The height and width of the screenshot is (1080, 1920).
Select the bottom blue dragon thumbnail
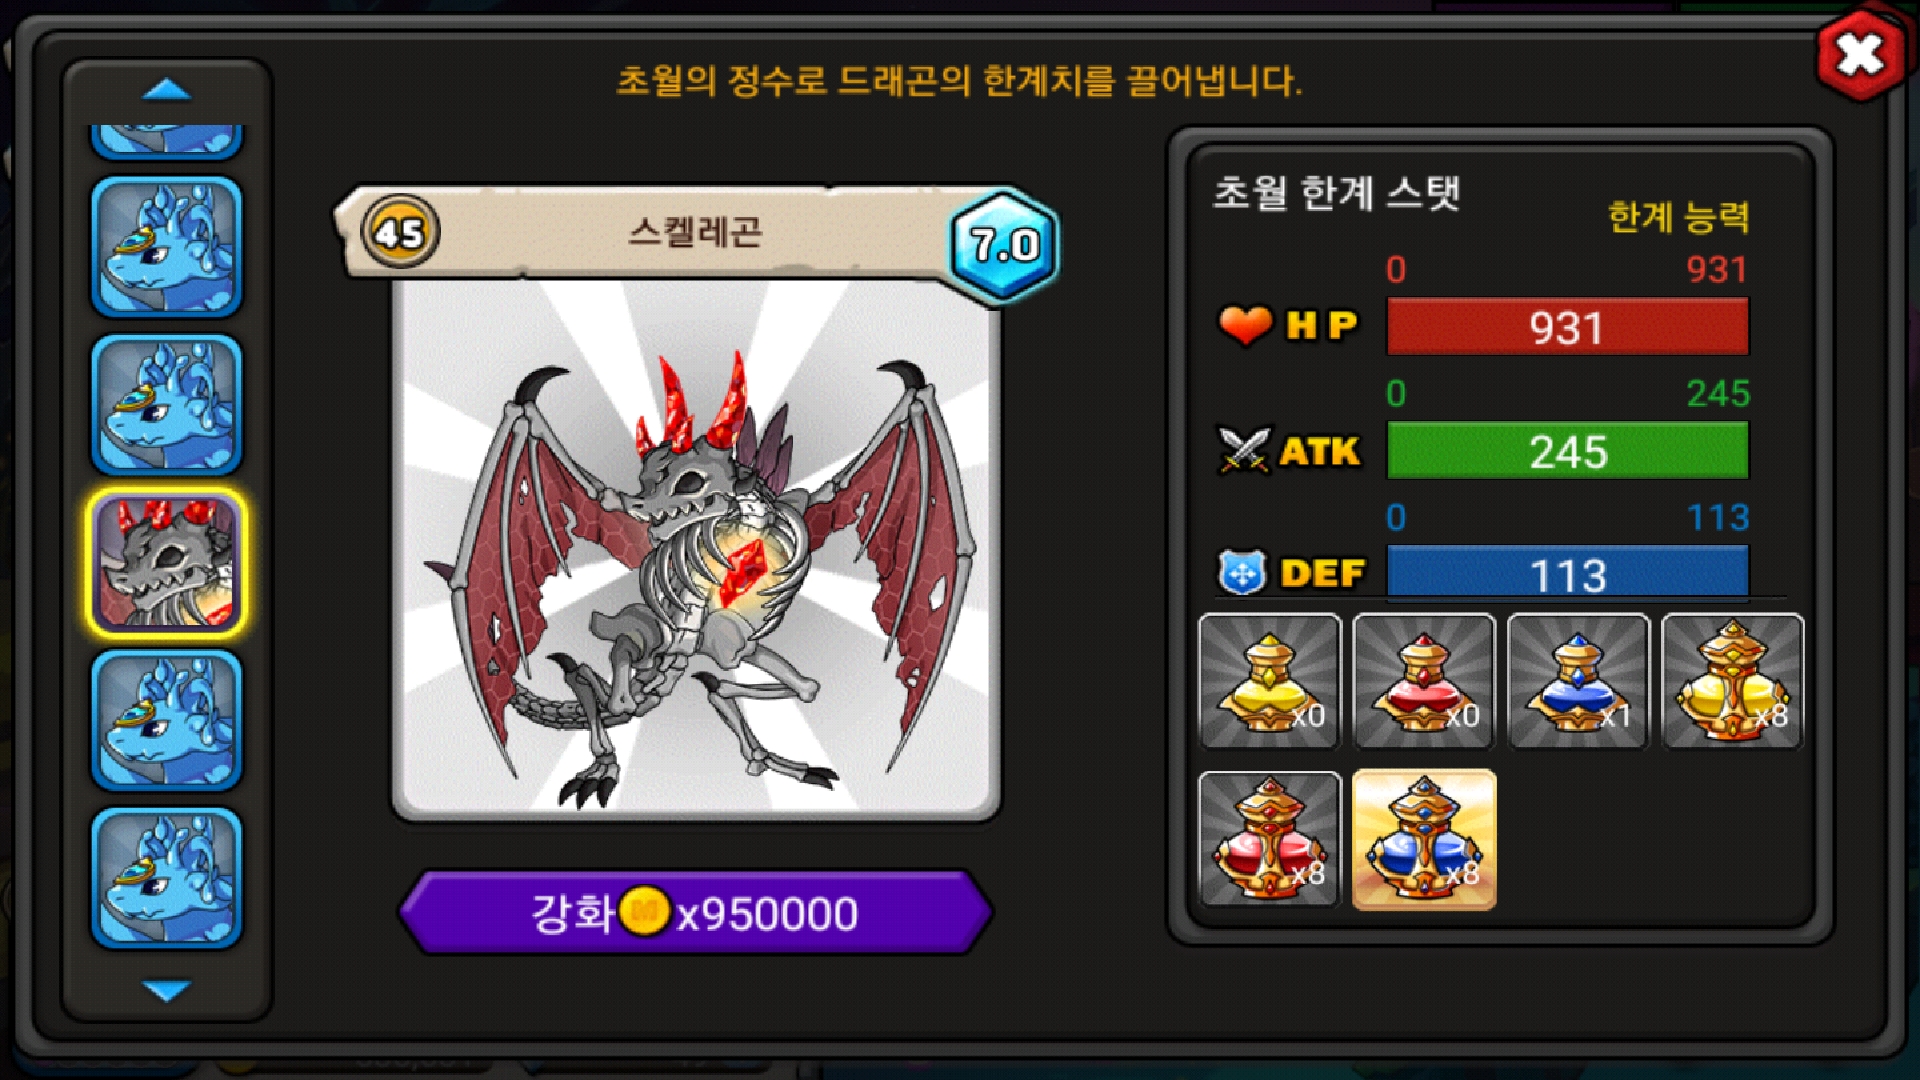[x=167, y=878]
